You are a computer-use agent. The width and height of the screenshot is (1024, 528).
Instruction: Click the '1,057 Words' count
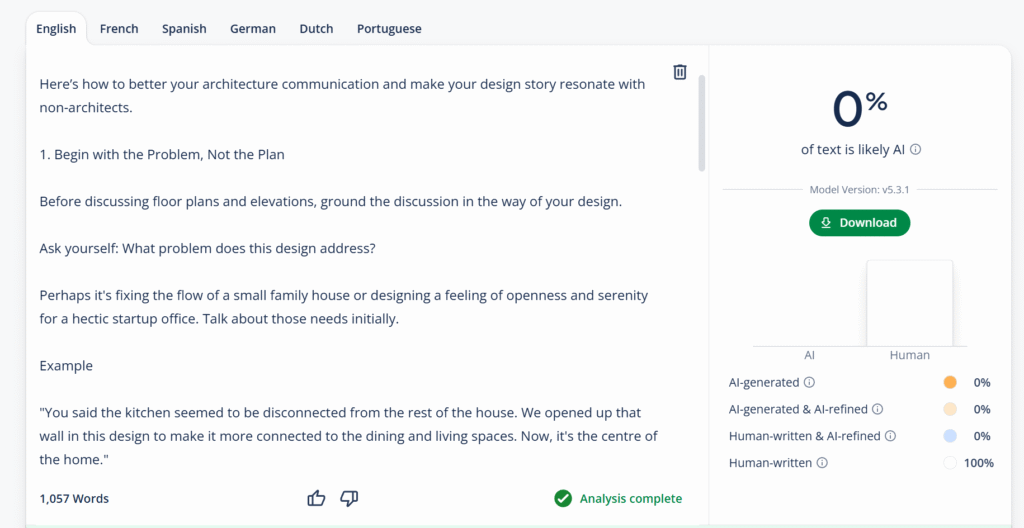pyautogui.click(x=74, y=499)
